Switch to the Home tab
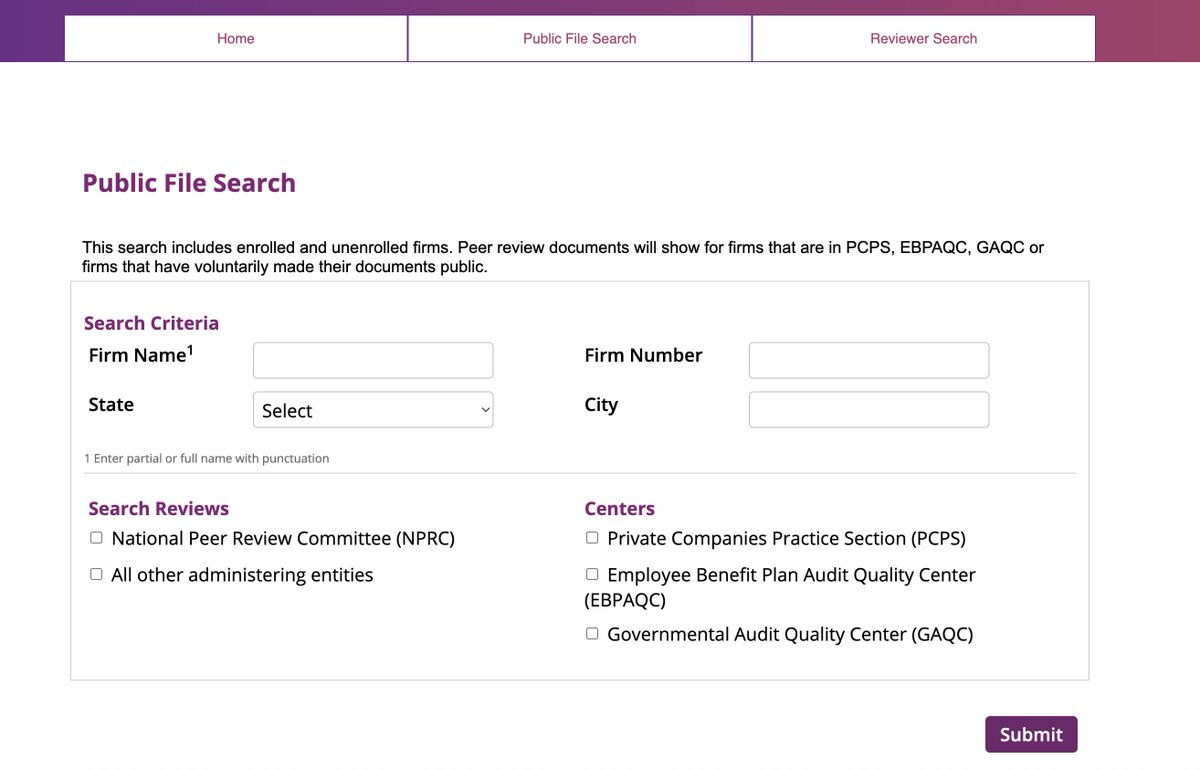The width and height of the screenshot is (1200, 770). (235, 38)
